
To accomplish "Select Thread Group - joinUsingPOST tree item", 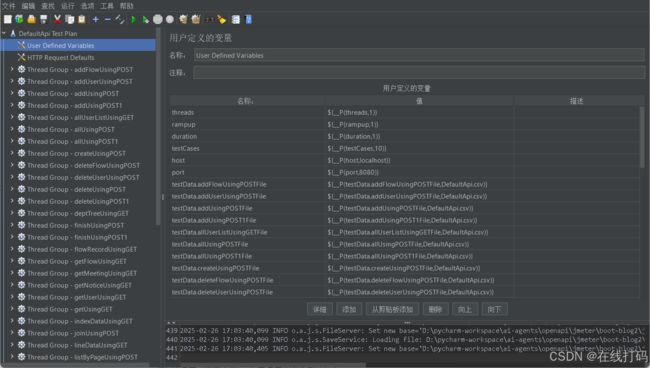I will pos(73,333).
